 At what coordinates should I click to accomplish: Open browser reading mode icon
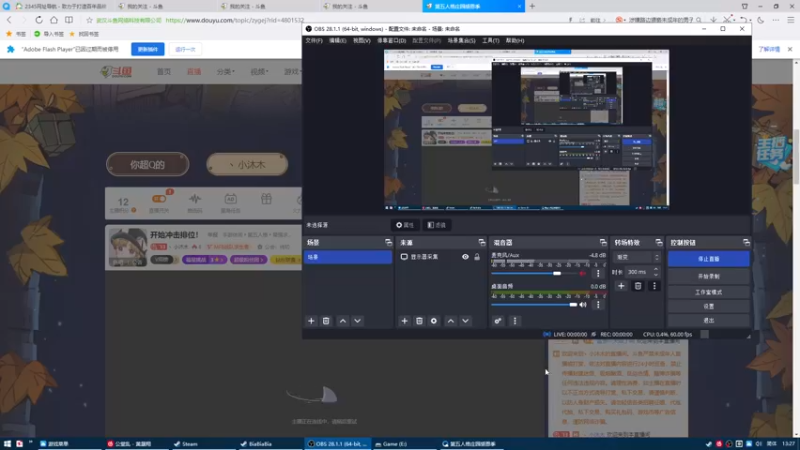point(69,20)
